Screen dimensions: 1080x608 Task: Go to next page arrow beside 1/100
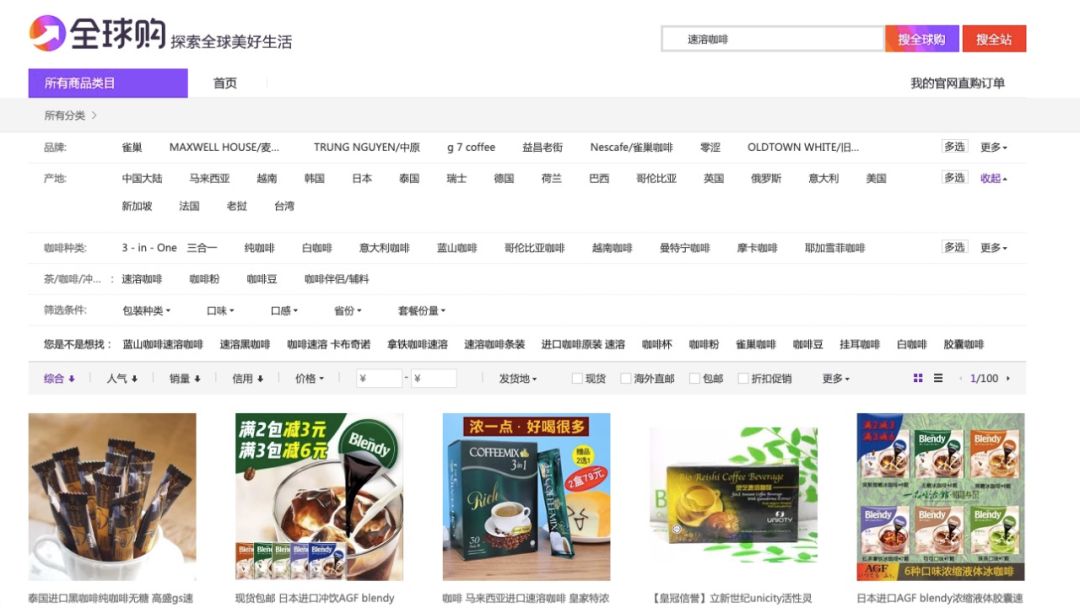tap(1008, 378)
